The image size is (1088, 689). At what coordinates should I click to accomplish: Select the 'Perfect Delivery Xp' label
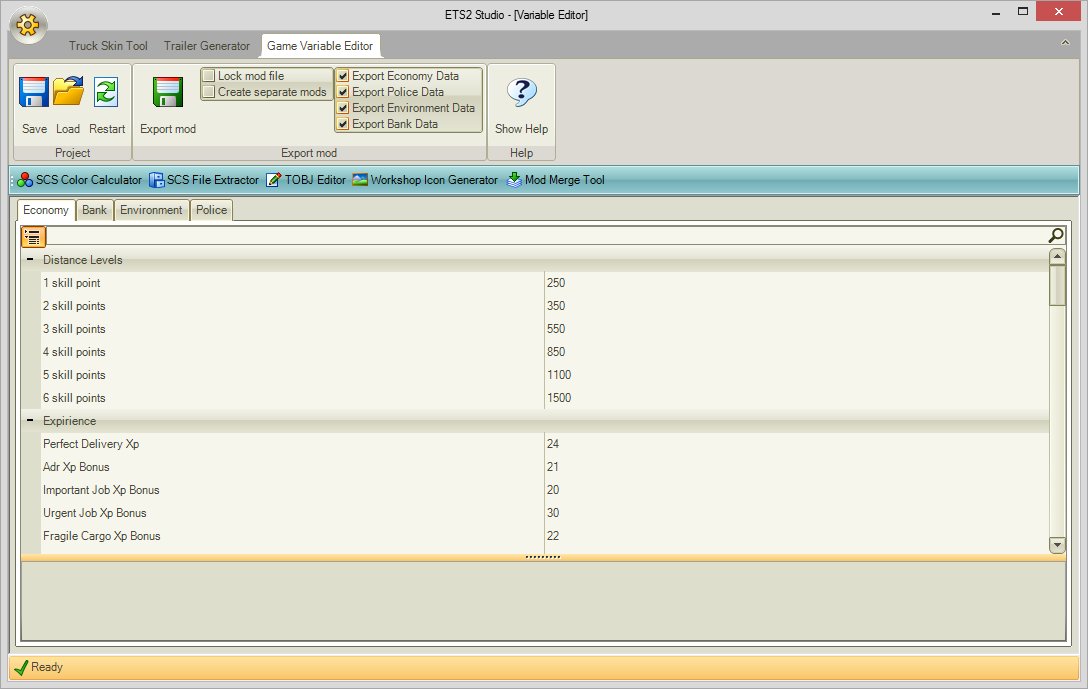point(91,444)
